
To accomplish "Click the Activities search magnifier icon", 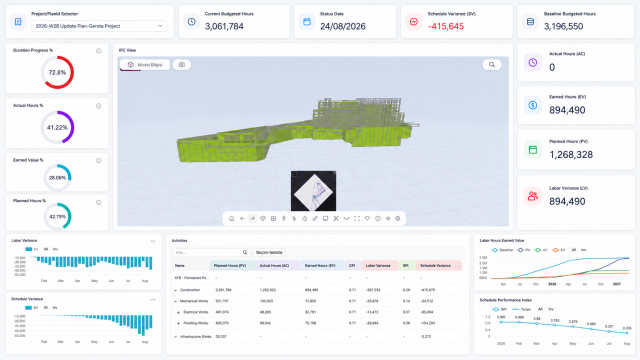I will (245, 253).
